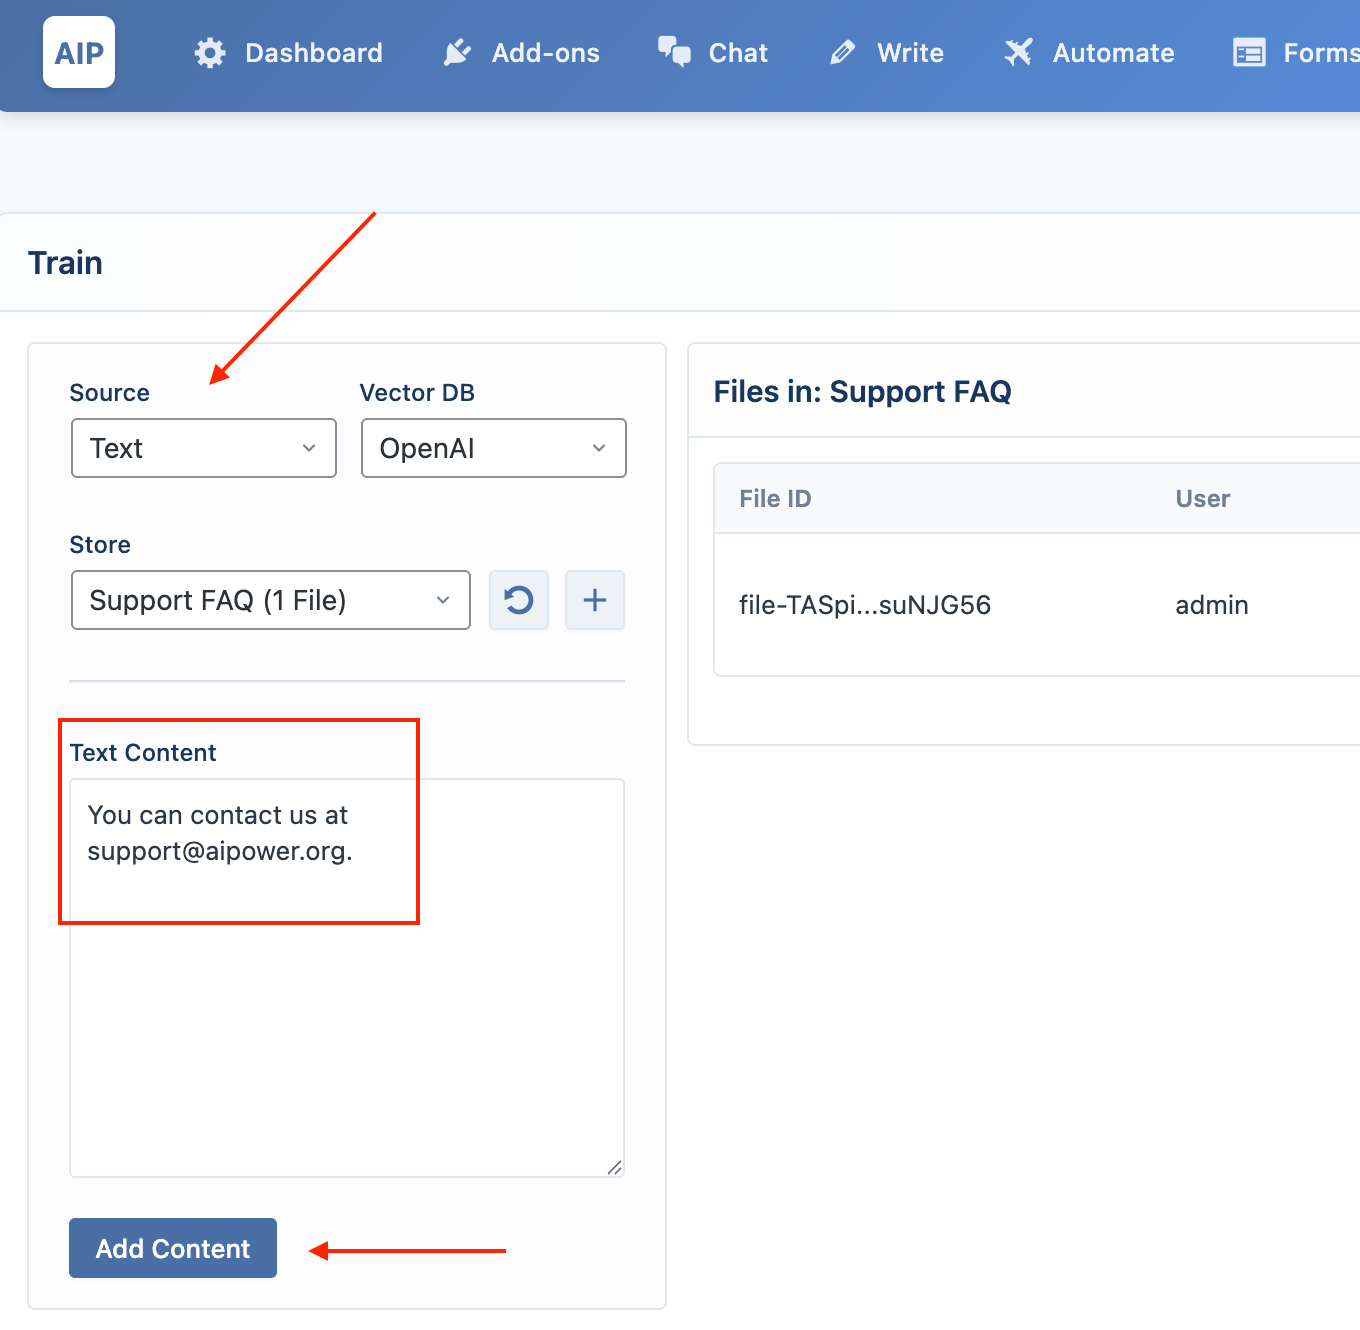The image size is (1360, 1330).
Task: Focus the Text Content textarea
Action: (347, 978)
